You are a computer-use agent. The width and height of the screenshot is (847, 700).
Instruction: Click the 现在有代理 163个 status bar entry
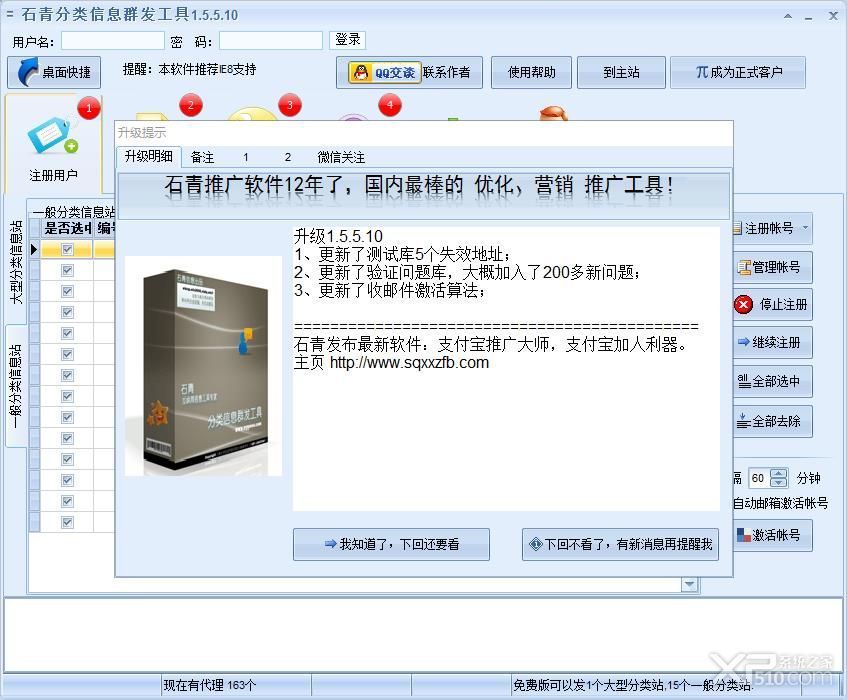(210, 685)
